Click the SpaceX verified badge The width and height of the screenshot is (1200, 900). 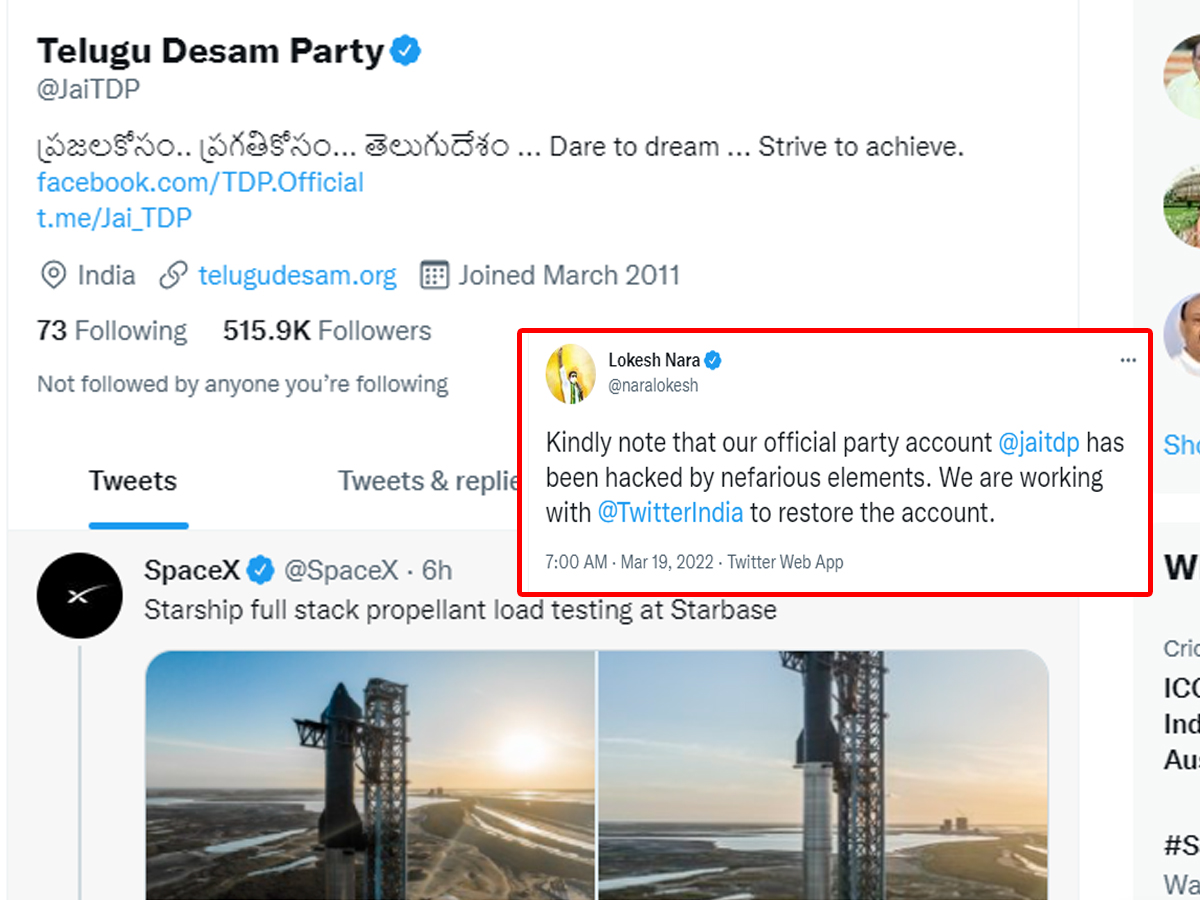[261, 570]
